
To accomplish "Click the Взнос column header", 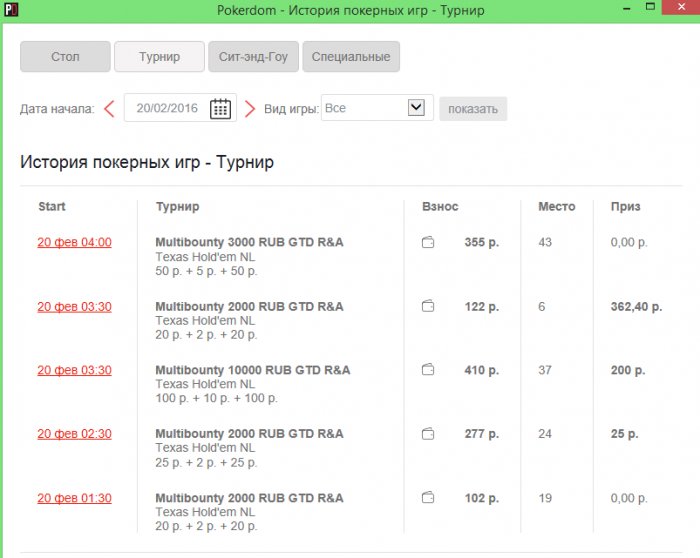I will [x=440, y=206].
